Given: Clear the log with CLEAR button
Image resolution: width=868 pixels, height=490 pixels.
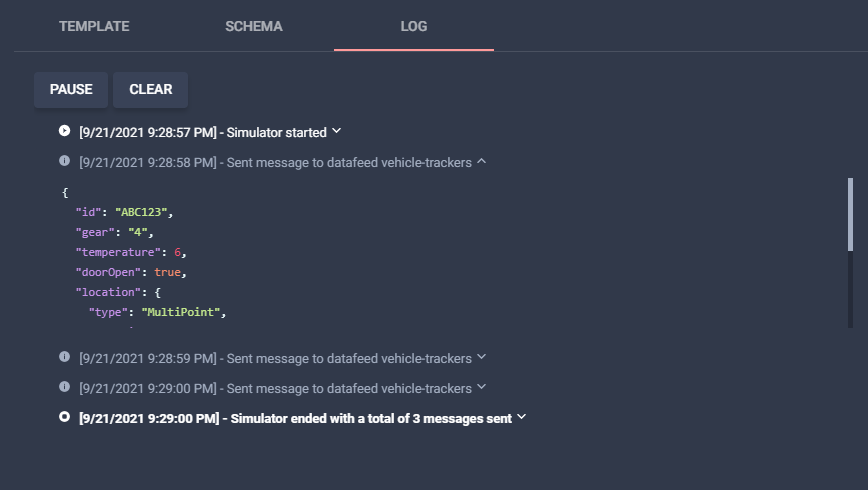Looking at the screenshot, I should point(151,89).
